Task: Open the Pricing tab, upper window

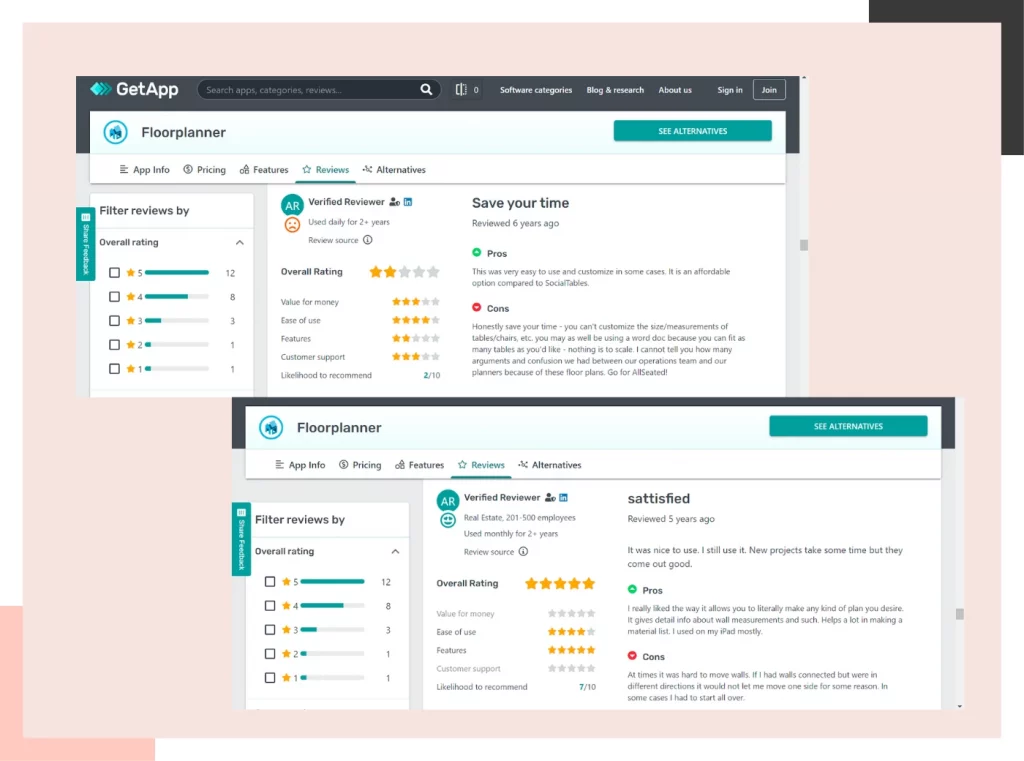Action: click(204, 170)
